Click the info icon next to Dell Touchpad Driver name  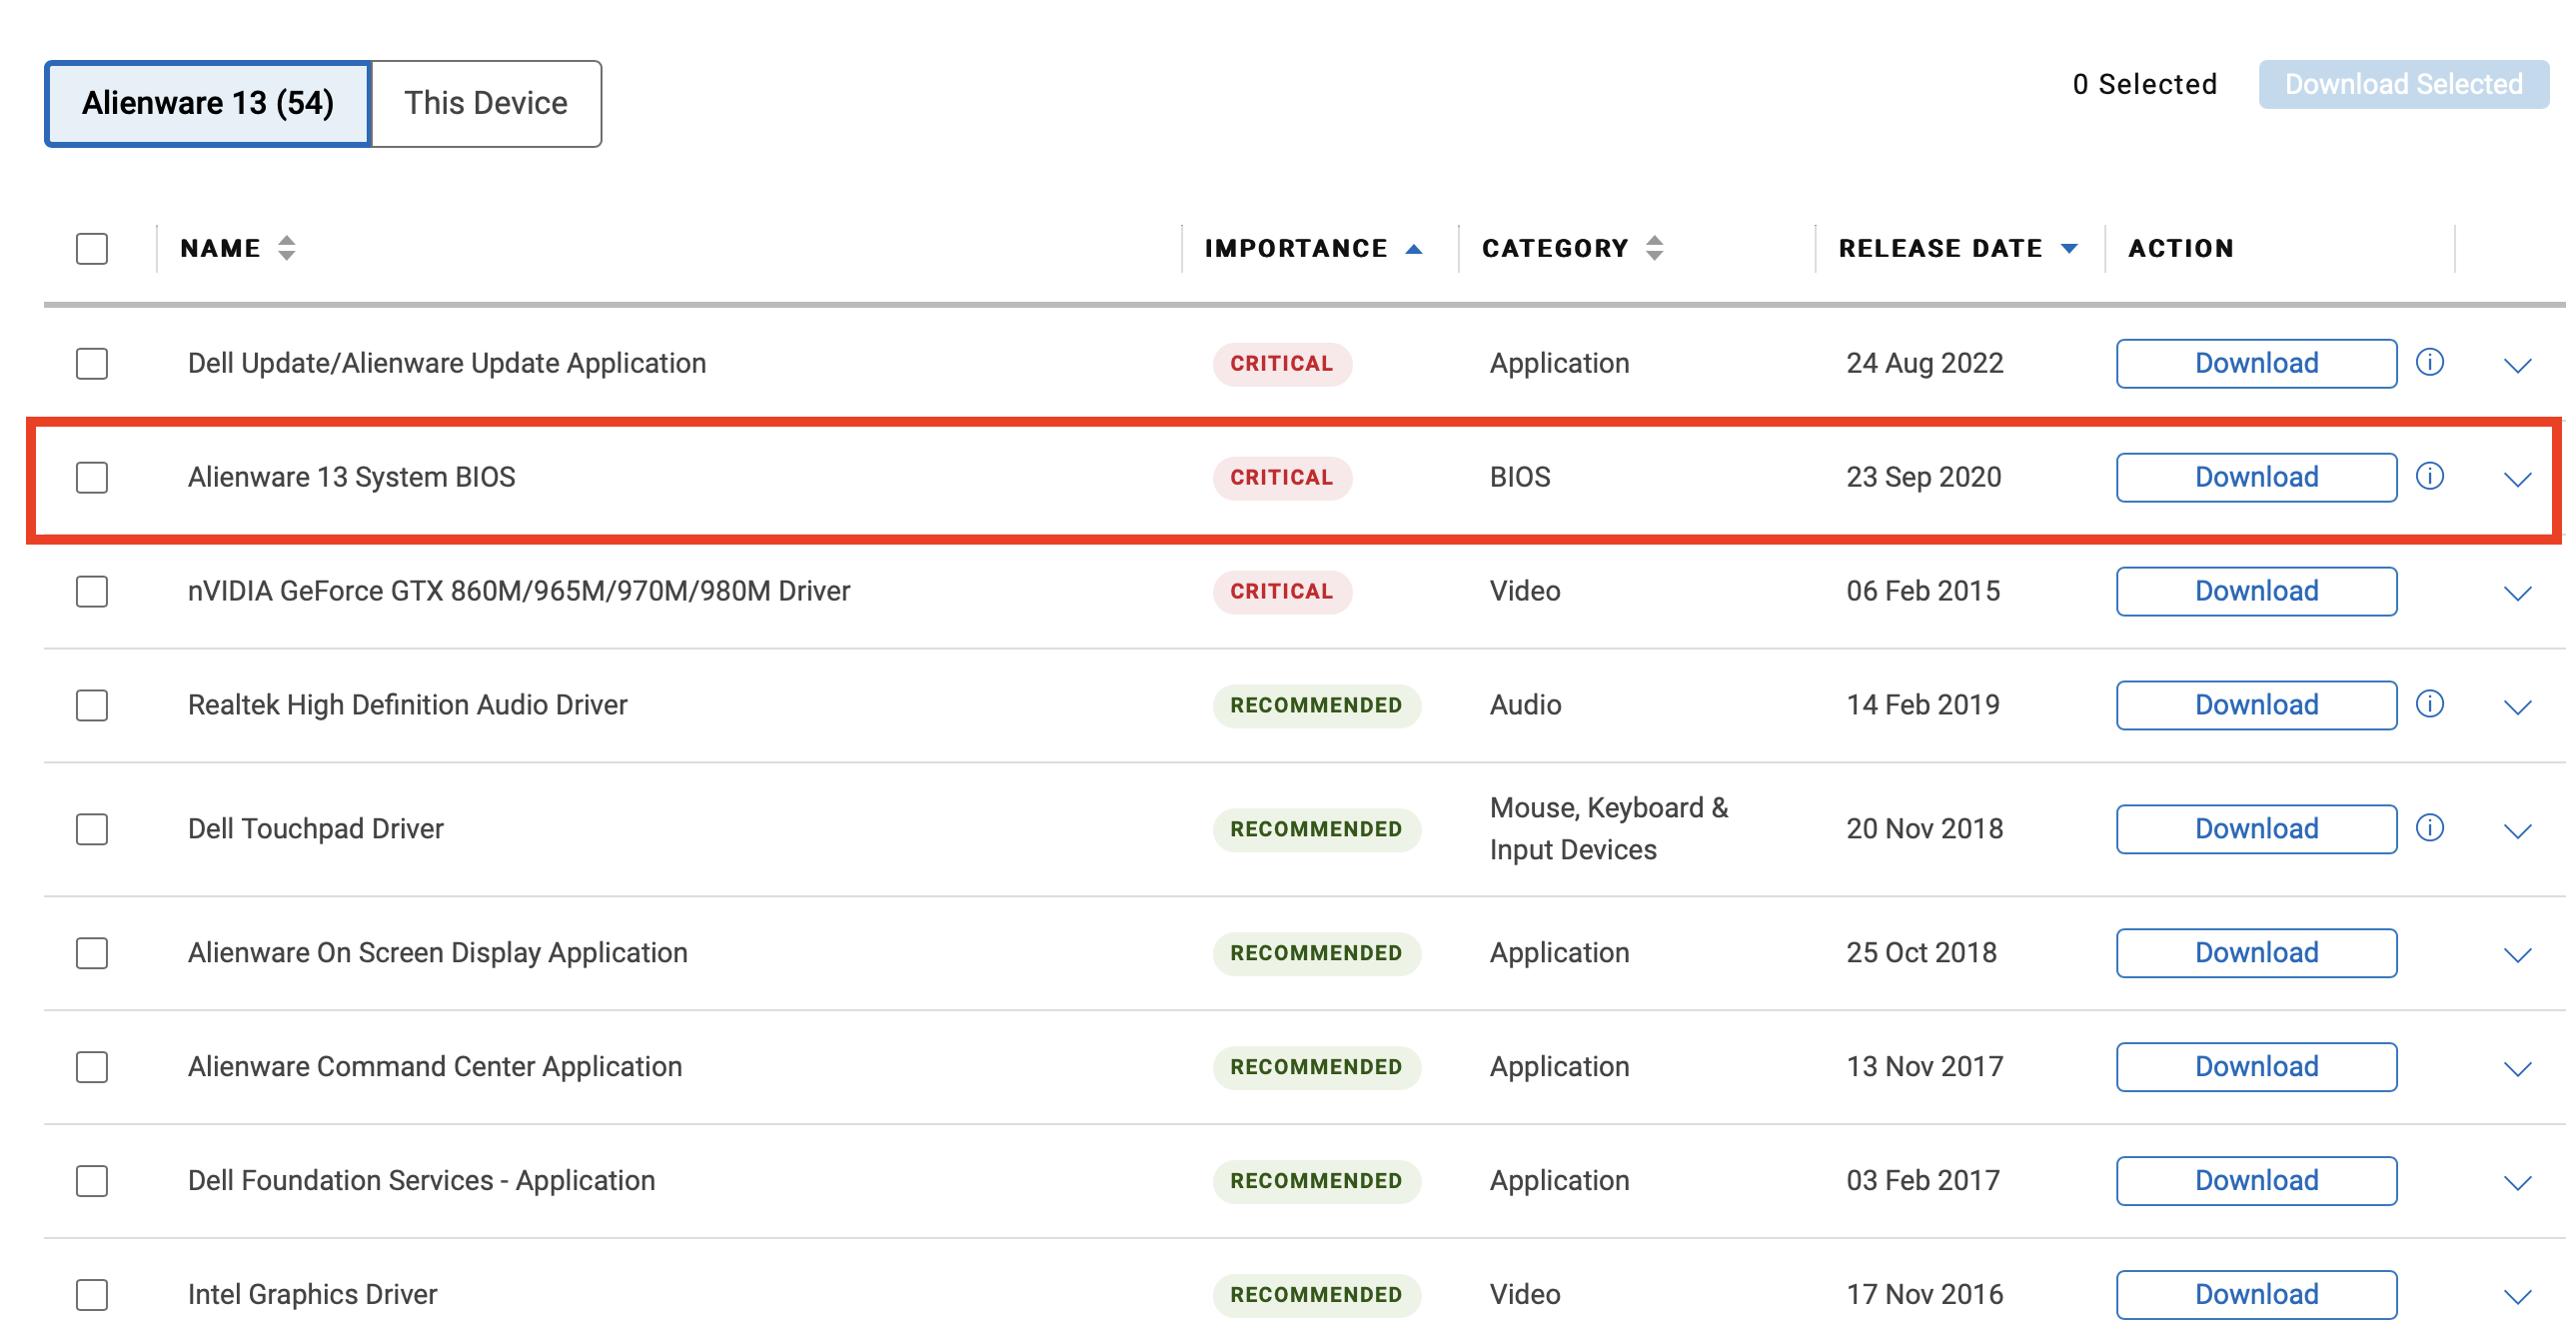coord(2430,829)
